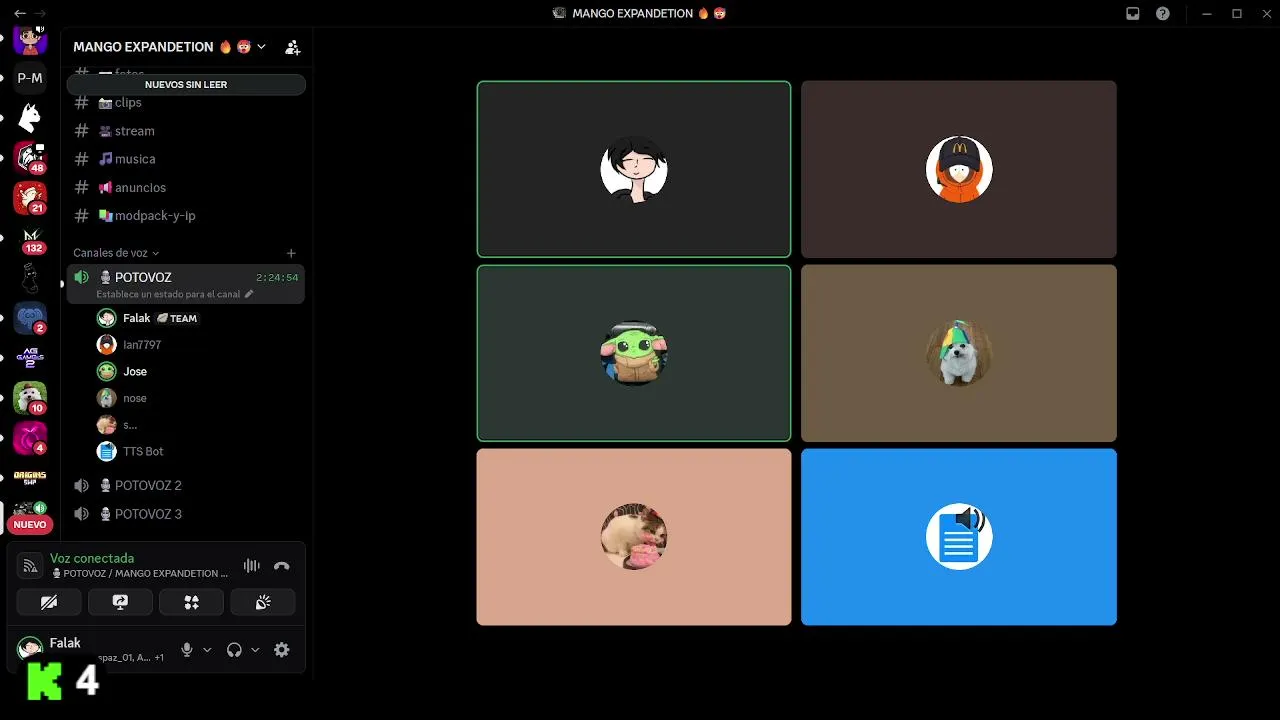Open the server with 48 notifications
This screenshot has height=720, width=1280.
pos(30,157)
